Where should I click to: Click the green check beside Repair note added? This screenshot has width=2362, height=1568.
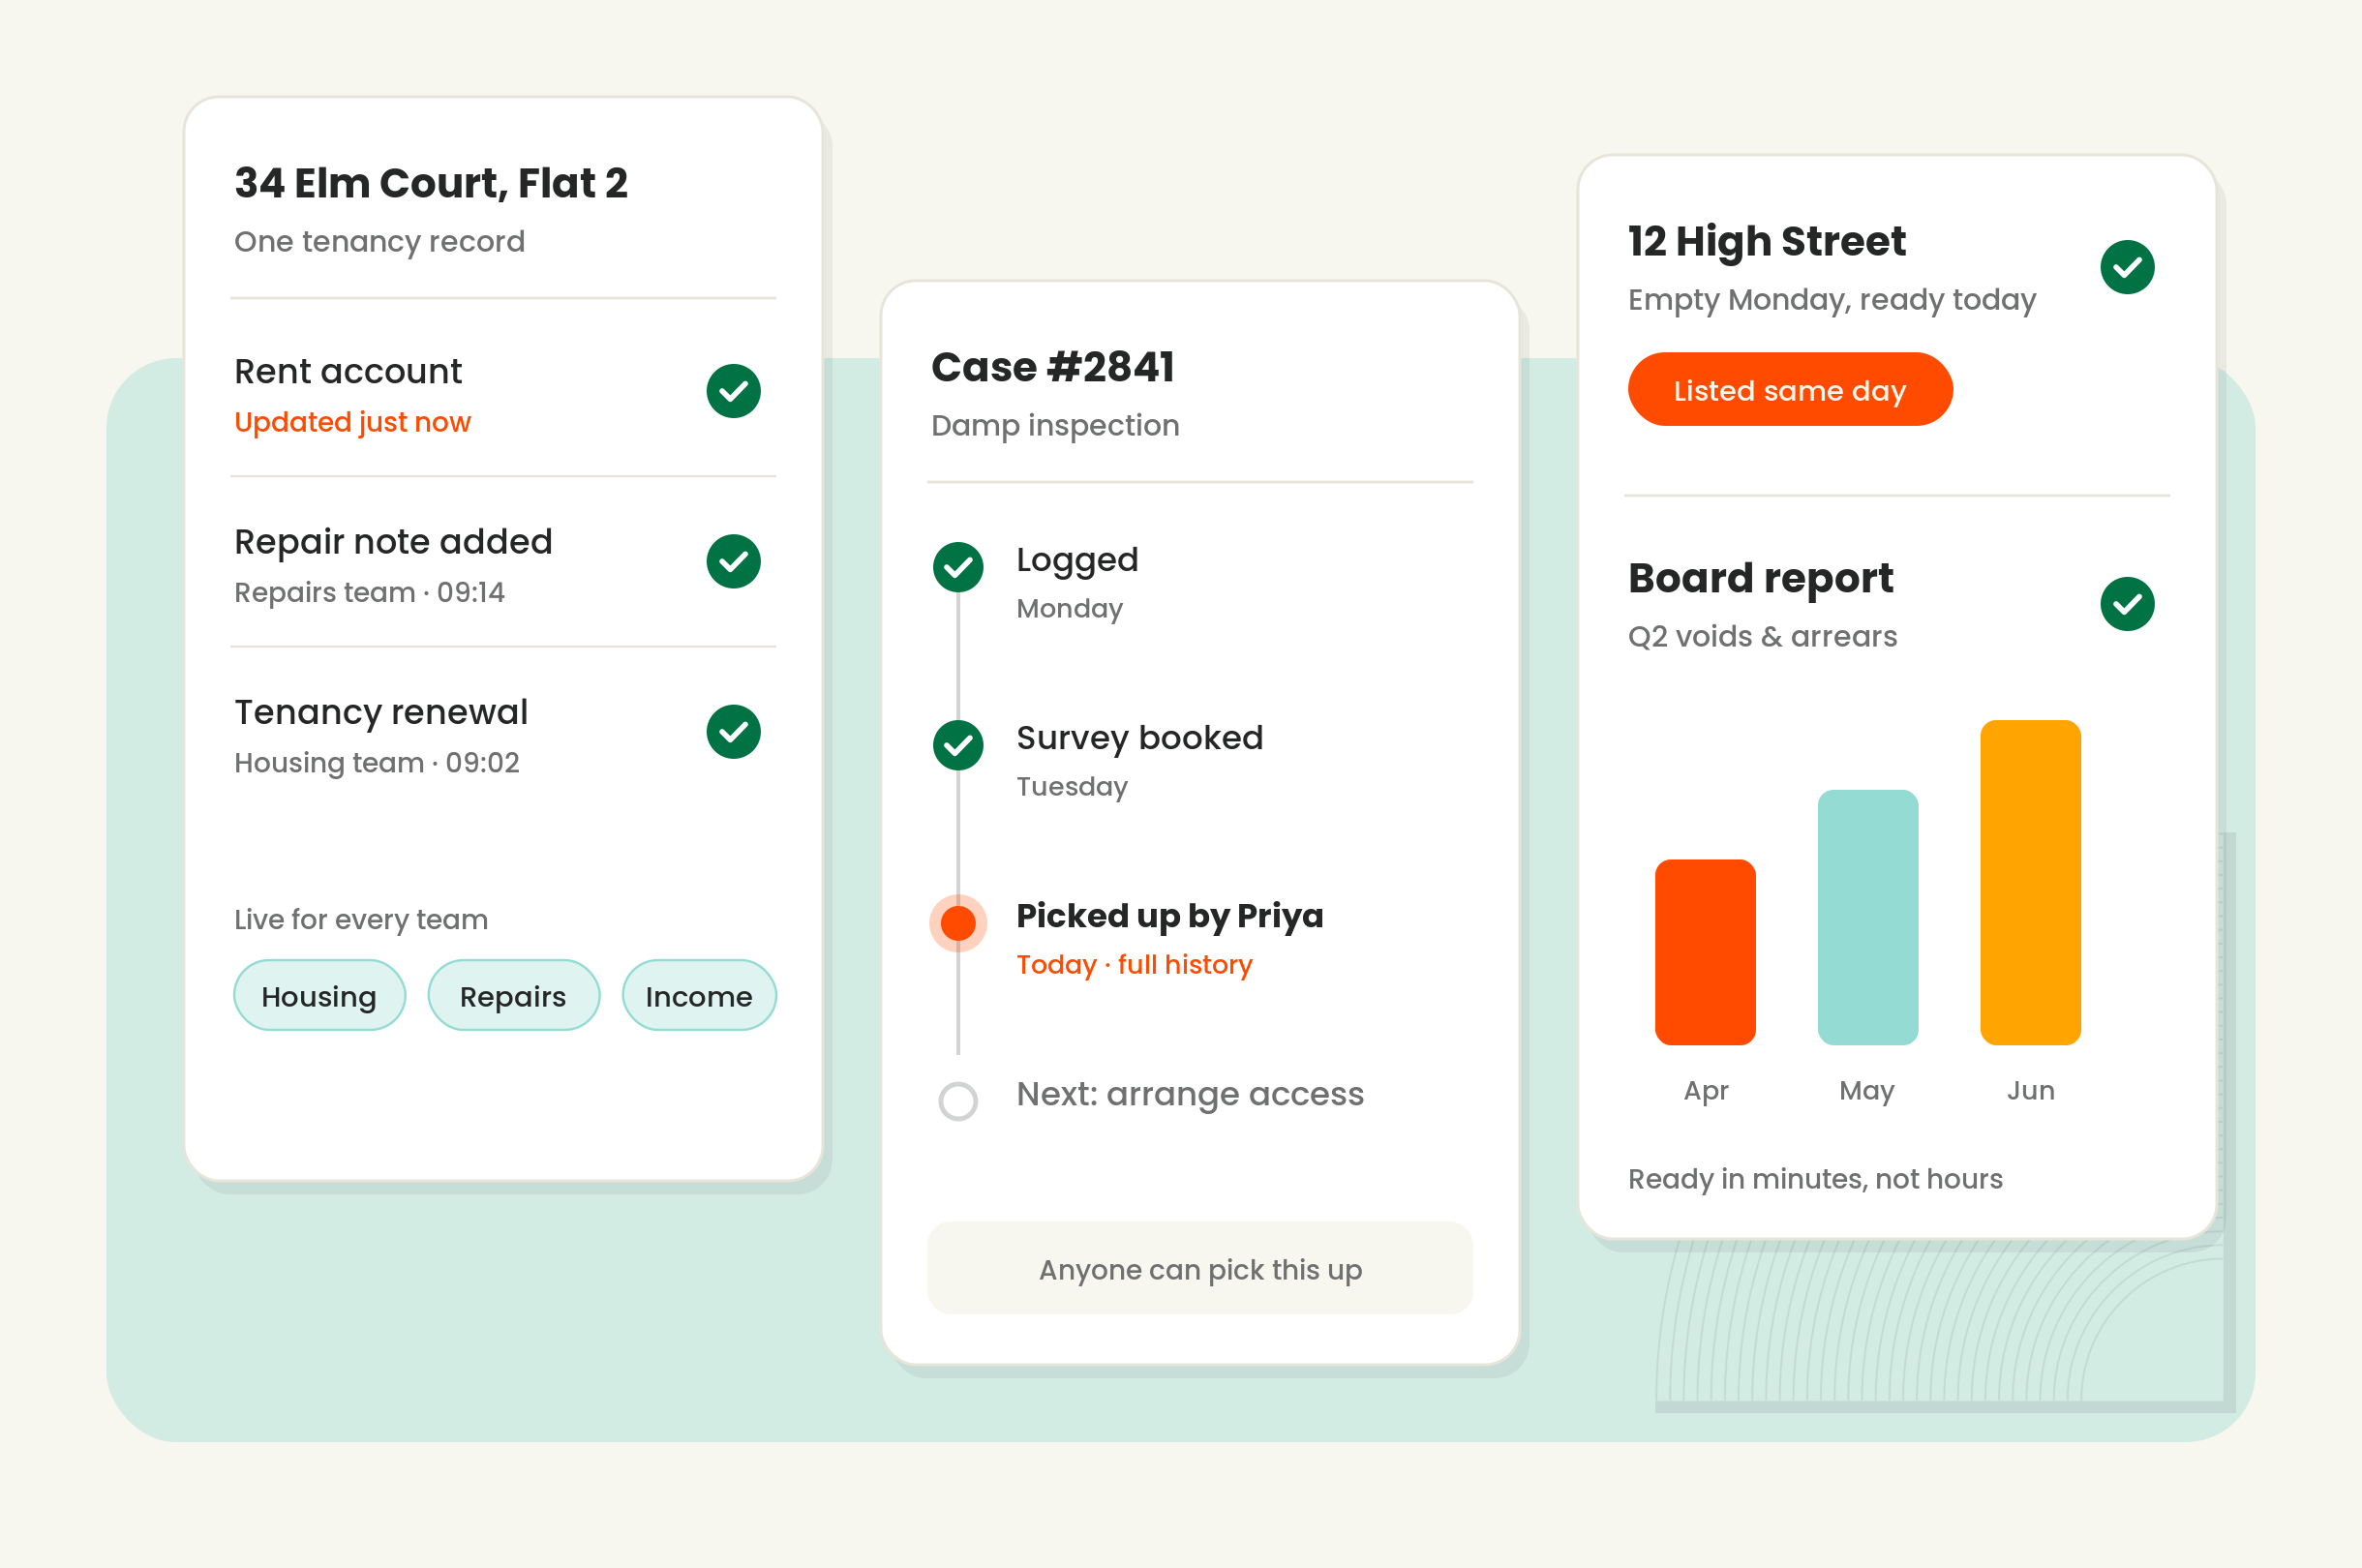click(733, 561)
